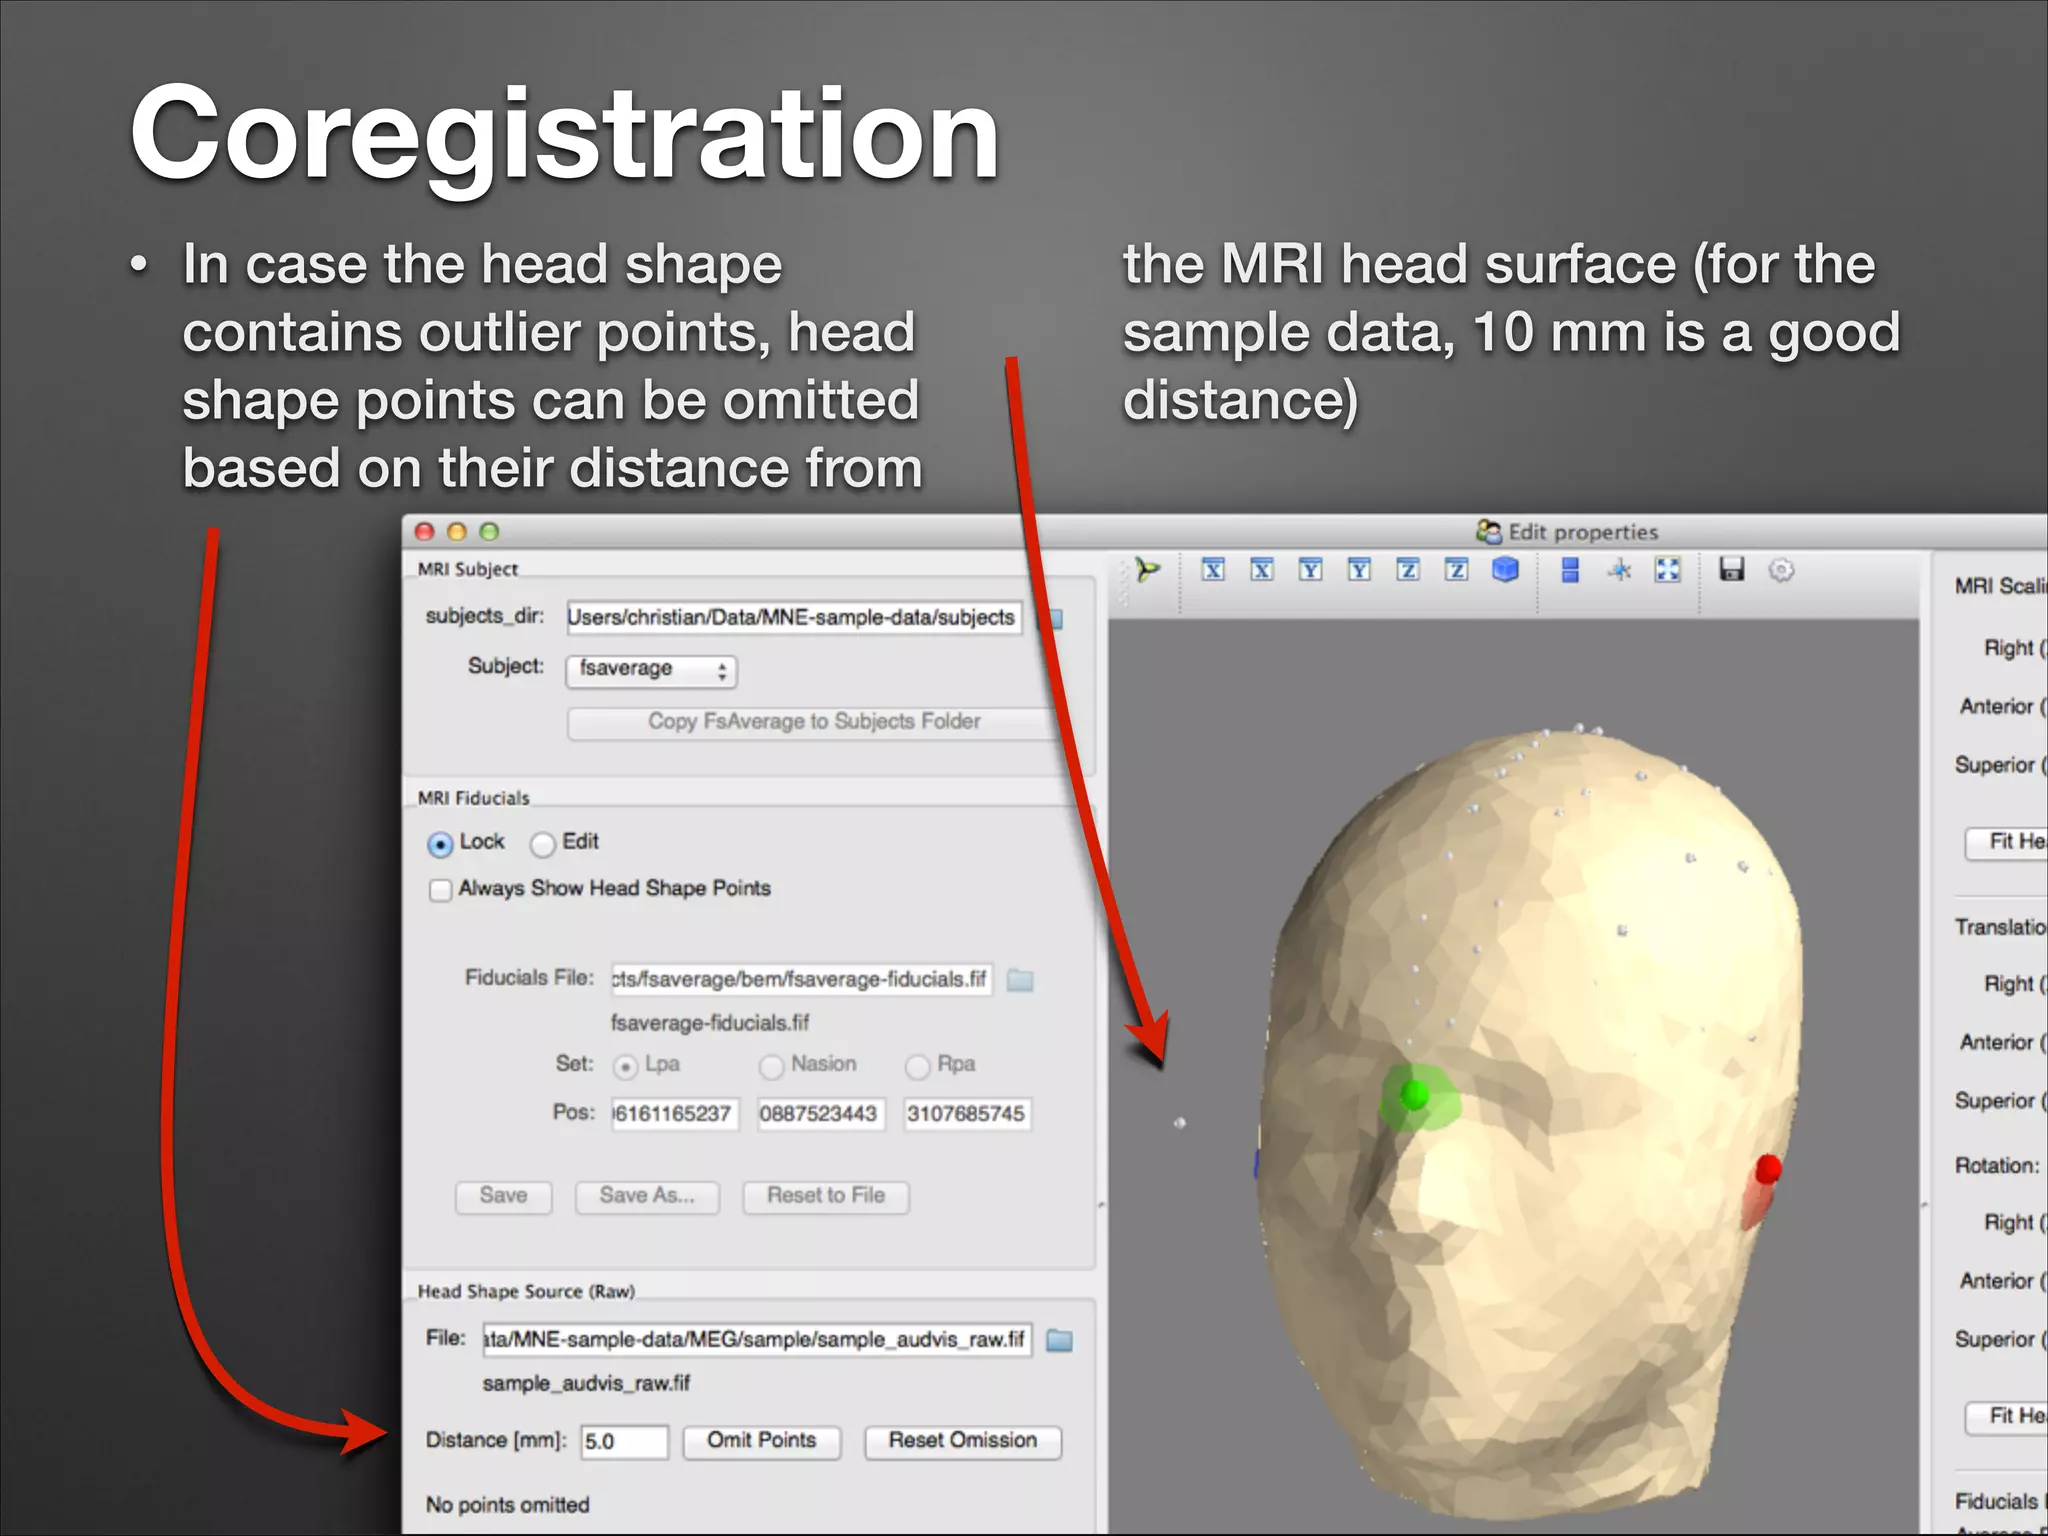Select the Edit fiducials radio button
Viewport: 2048px width, 1536px height.
(x=543, y=844)
